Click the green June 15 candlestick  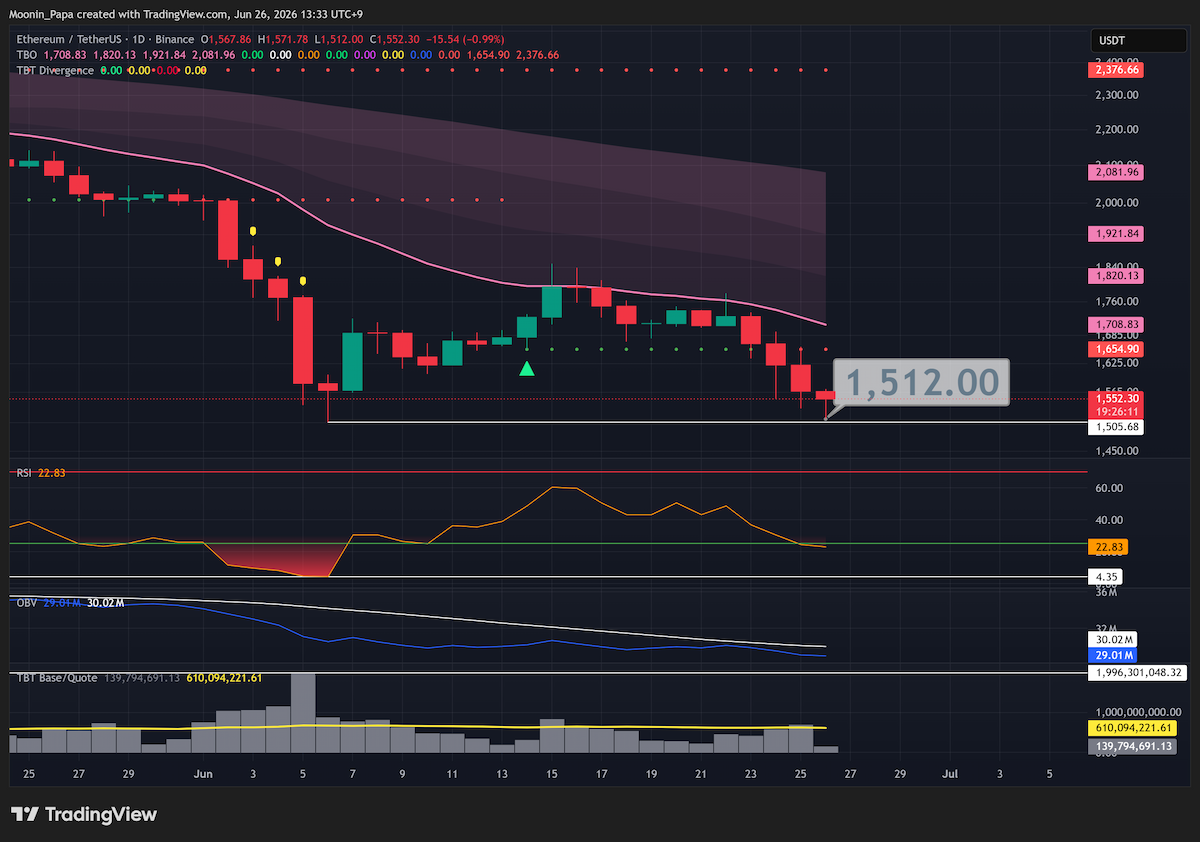pos(552,302)
